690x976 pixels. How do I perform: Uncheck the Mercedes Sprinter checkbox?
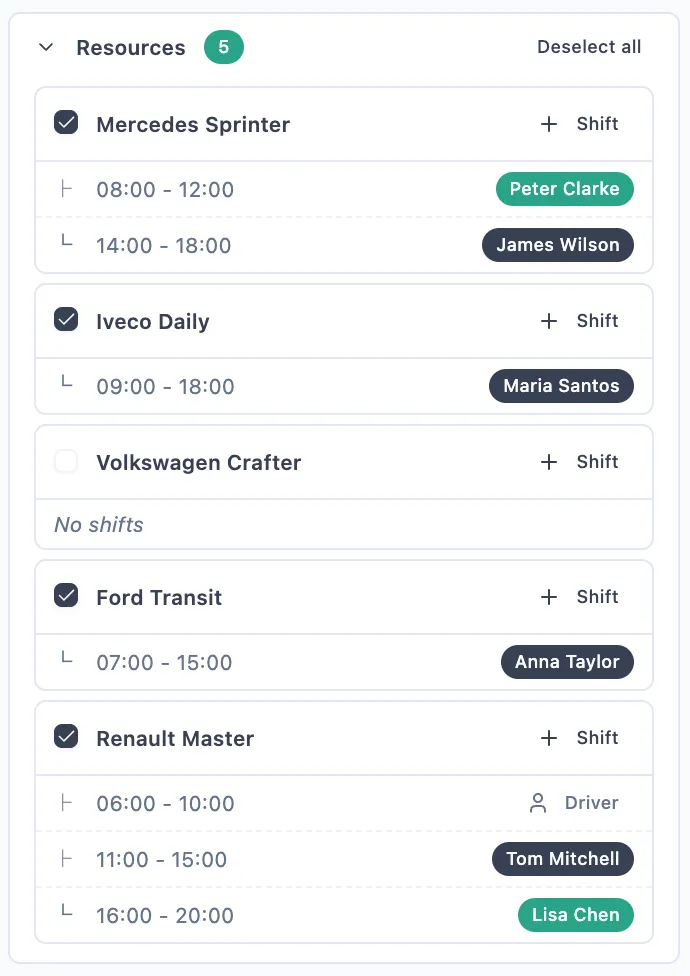66,124
